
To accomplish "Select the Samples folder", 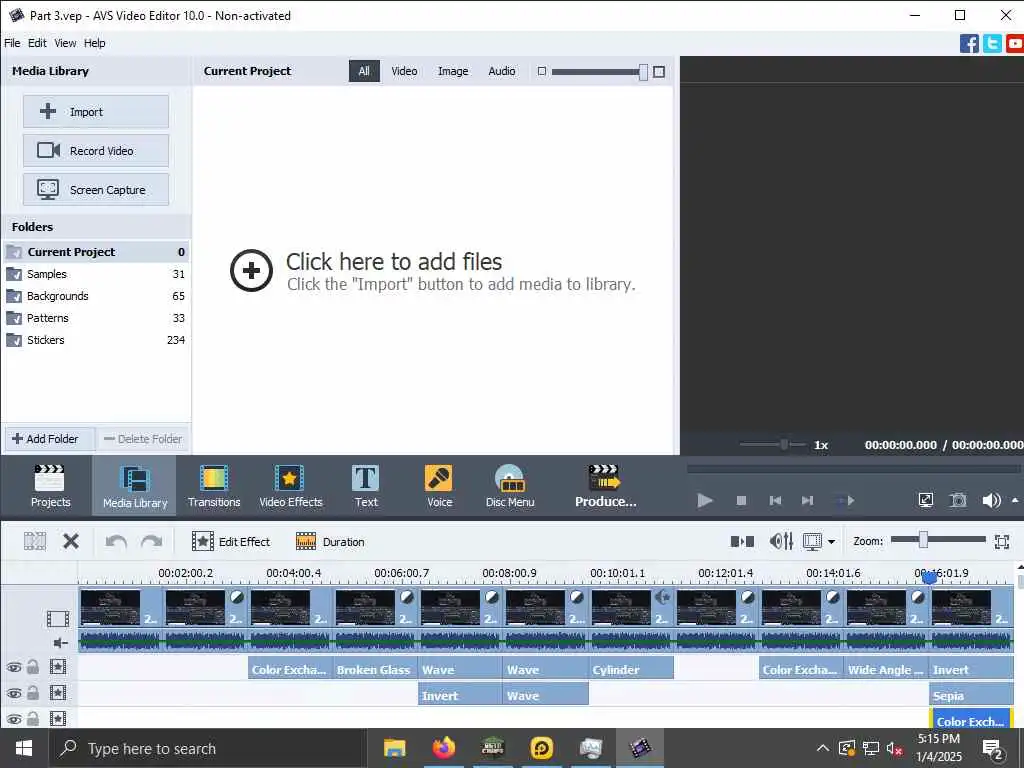I will point(96,274).
